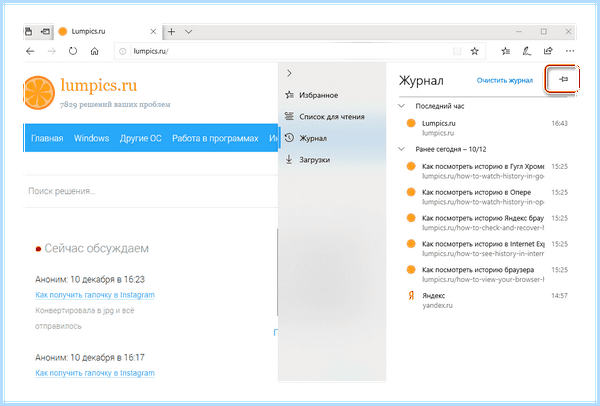Click the forward navigation arrow
This screenshot has width=600, height=406.
coord(52,51)
